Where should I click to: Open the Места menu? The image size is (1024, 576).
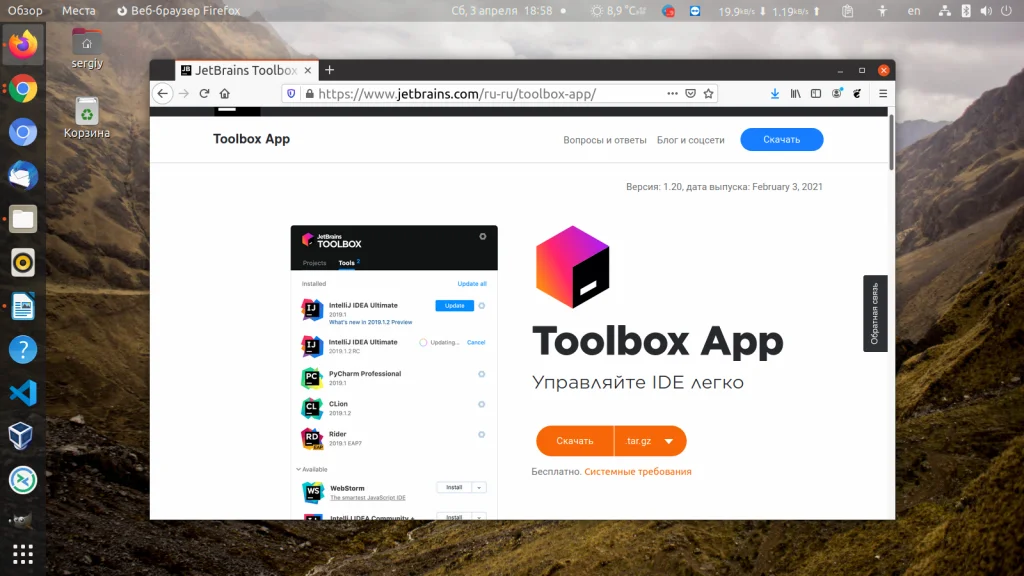79,10
